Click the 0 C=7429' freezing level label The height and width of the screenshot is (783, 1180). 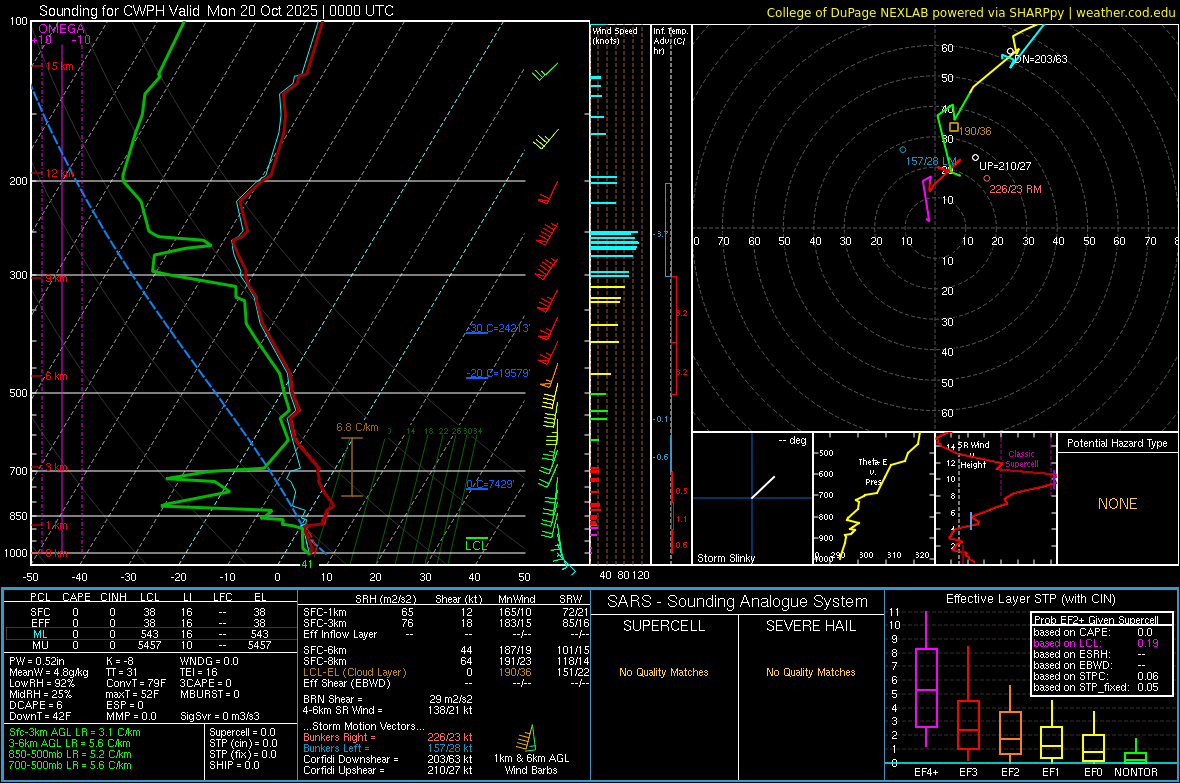tap(490, 484)
